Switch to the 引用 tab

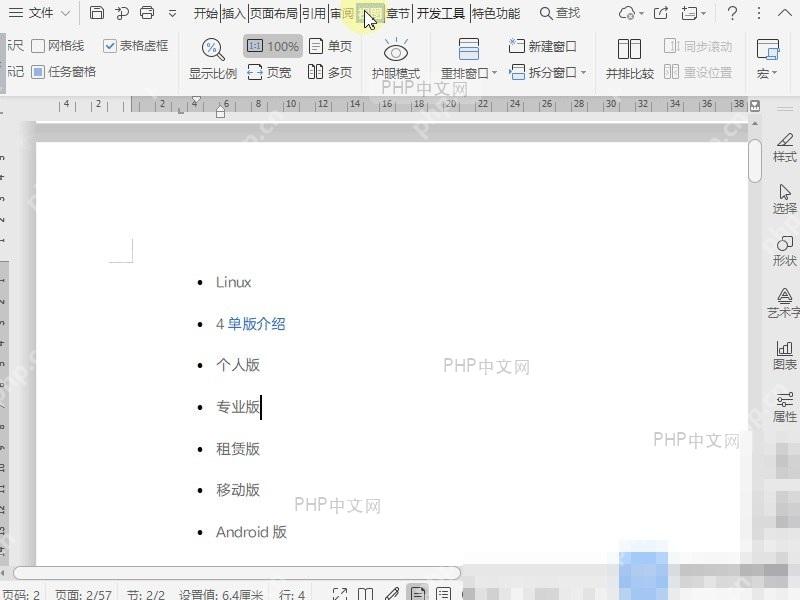314,14
